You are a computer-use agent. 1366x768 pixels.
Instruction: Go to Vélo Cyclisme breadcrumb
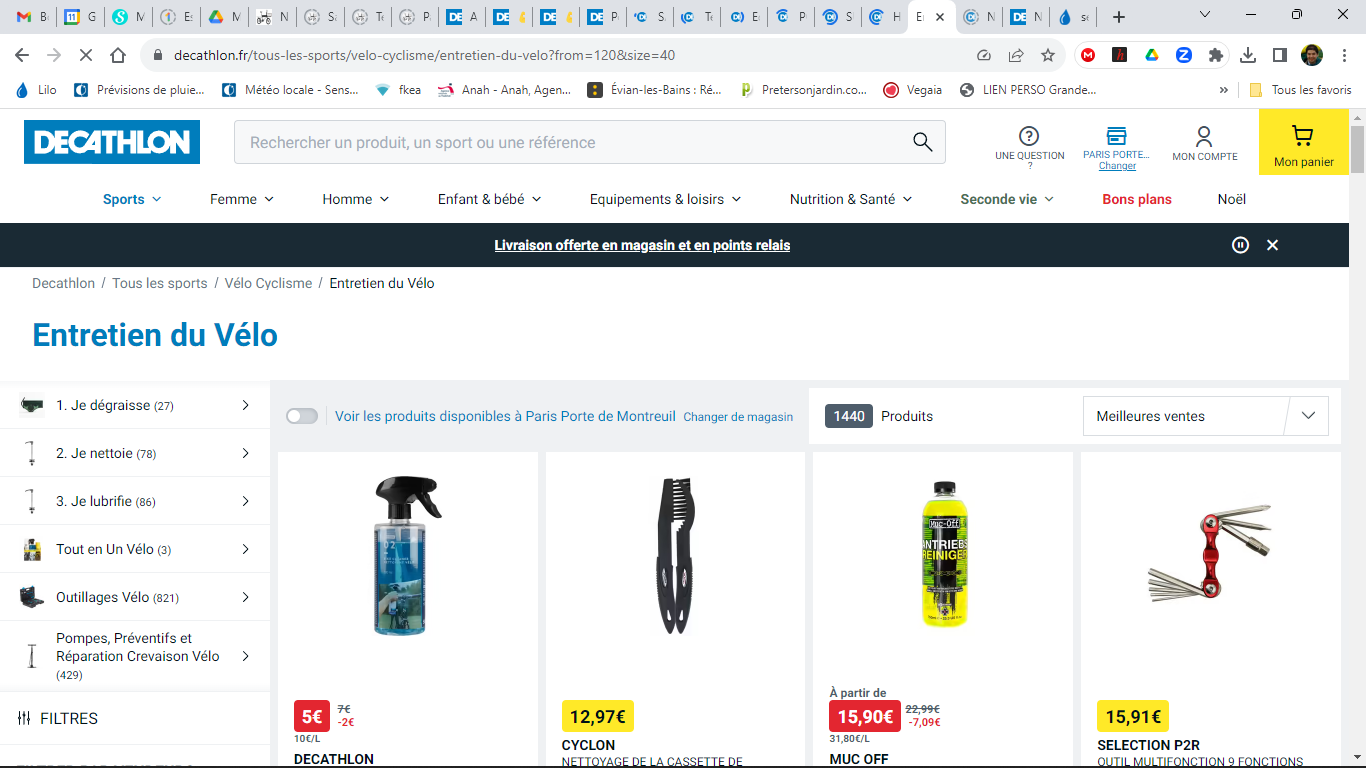tap(268, 283)
